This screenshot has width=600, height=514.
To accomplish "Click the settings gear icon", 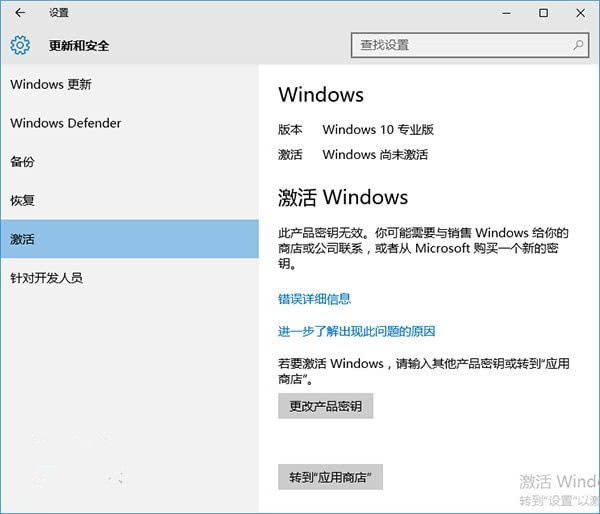I will pyautogui.click(x=20, y=45).
